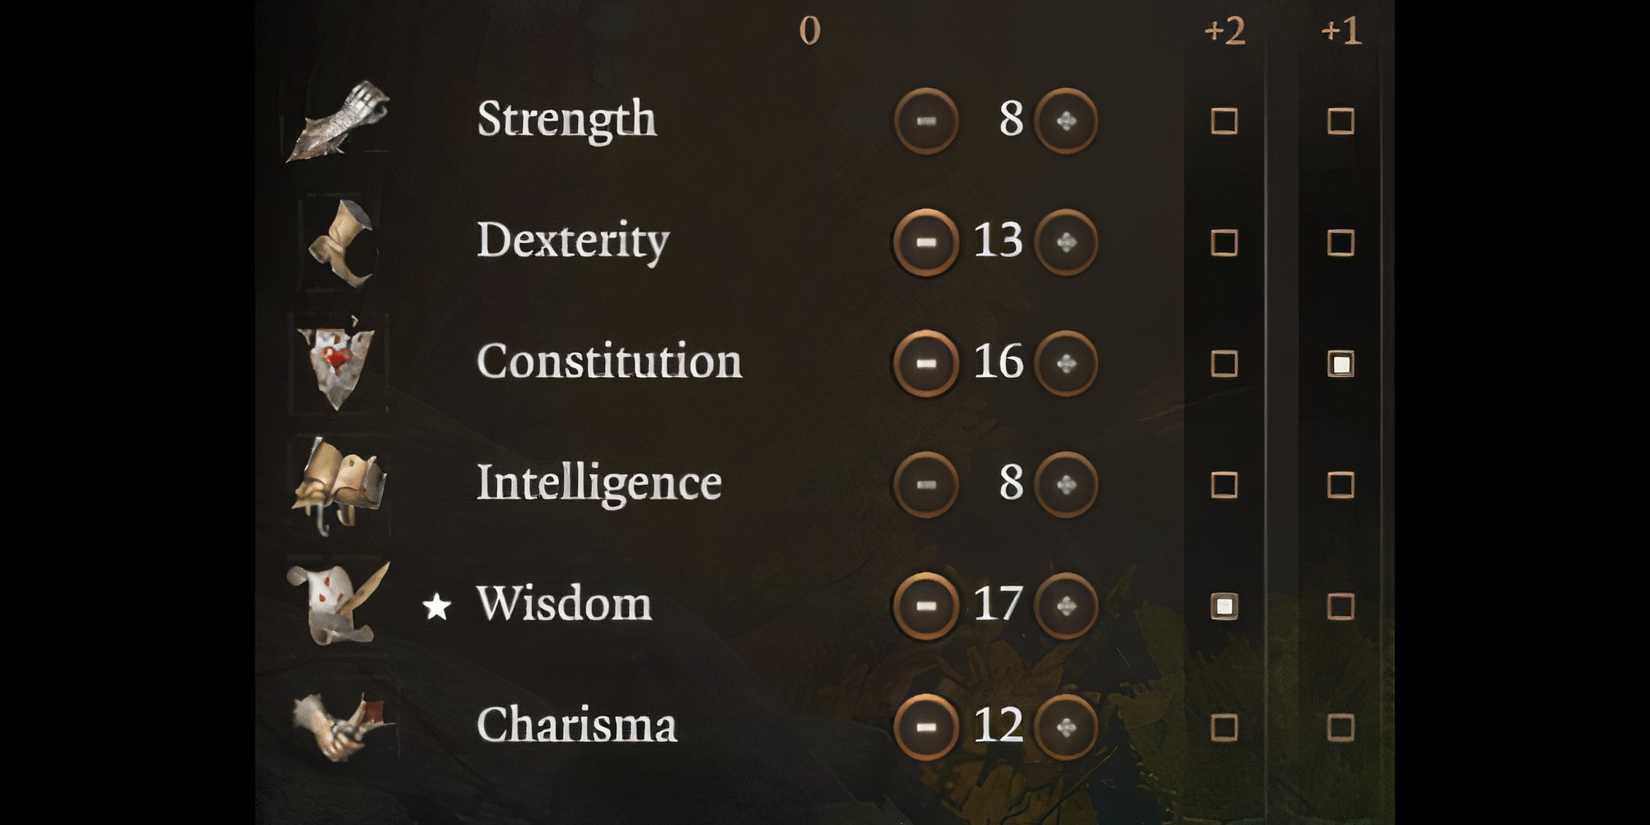Select the Strength gauntlet icon
Viewport: 1650px width, 825px height.
coord(340,120)
